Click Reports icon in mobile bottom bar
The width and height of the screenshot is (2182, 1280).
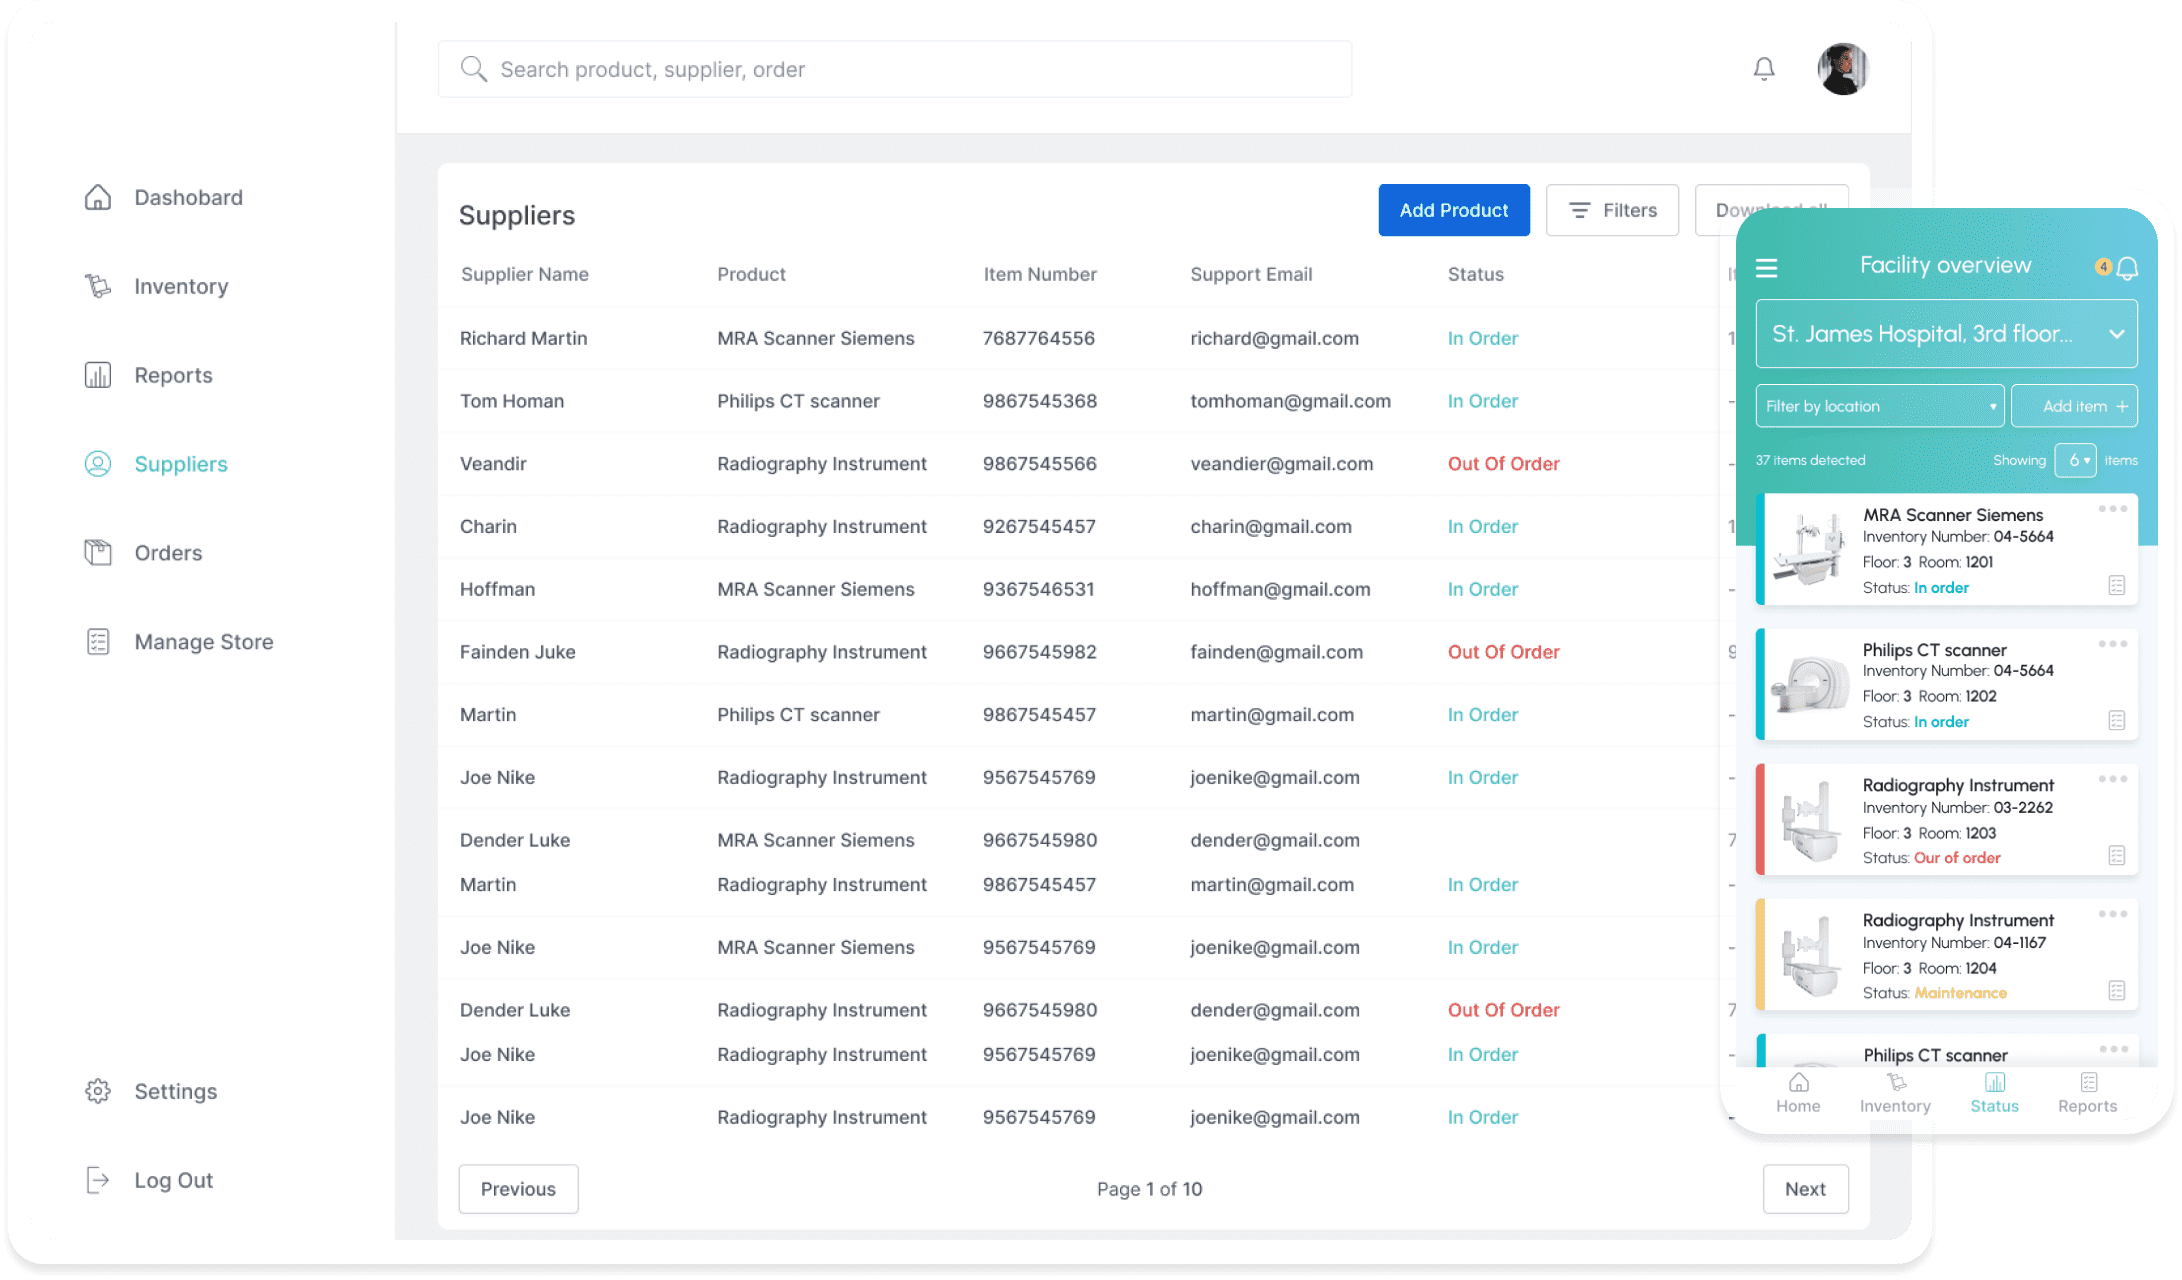[2089, 1082]
